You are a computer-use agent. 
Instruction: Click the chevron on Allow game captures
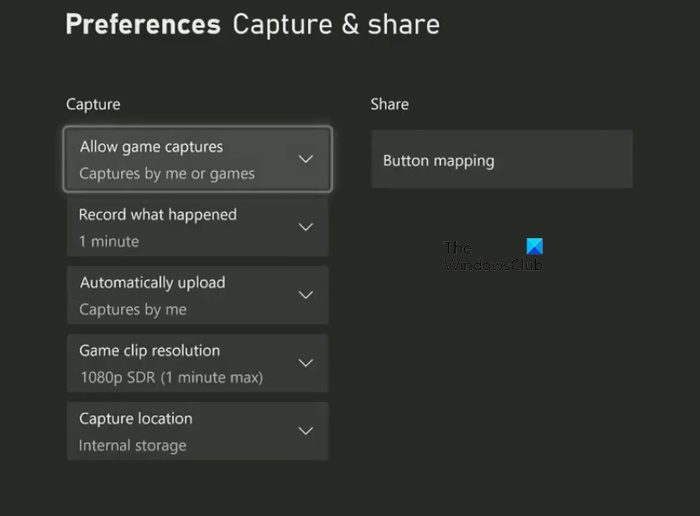[x=306, y=159]
